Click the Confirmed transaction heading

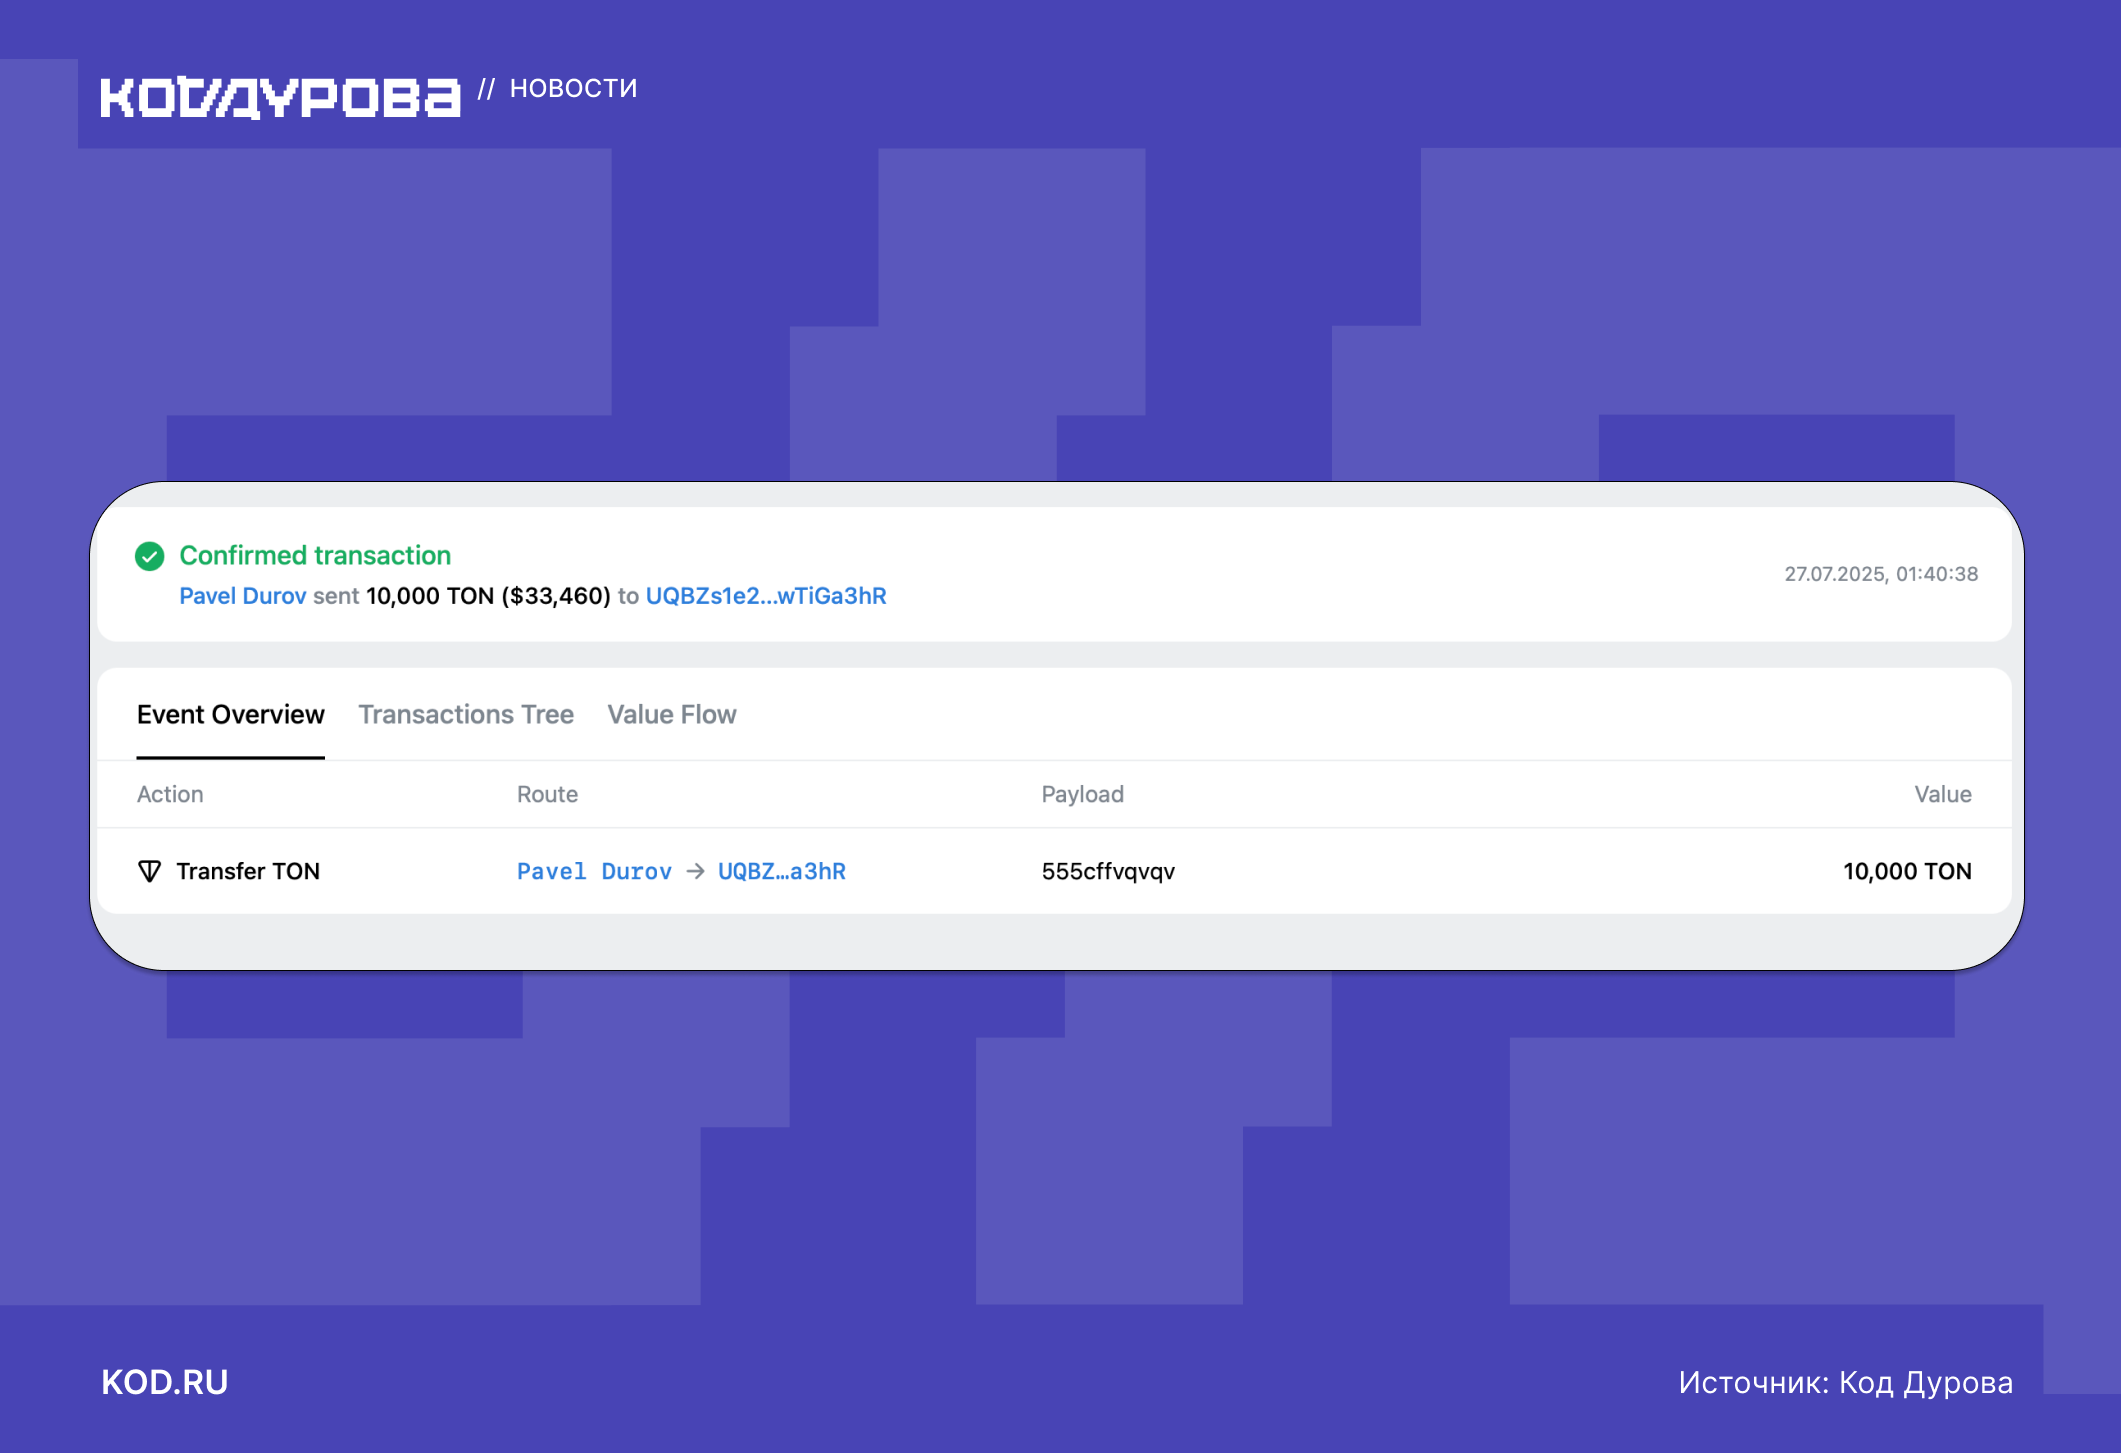coord(315,555)
